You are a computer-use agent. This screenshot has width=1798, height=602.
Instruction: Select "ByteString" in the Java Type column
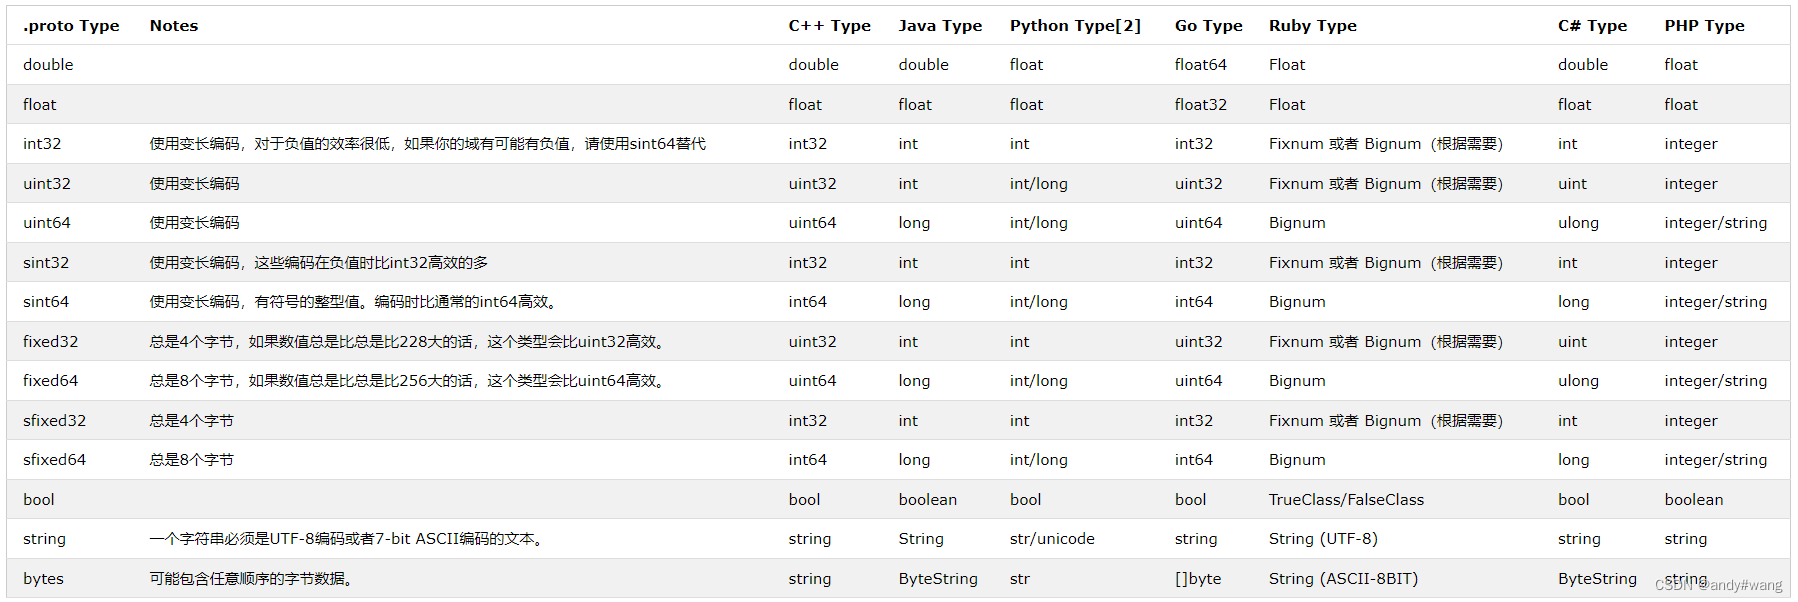point(938,579)
